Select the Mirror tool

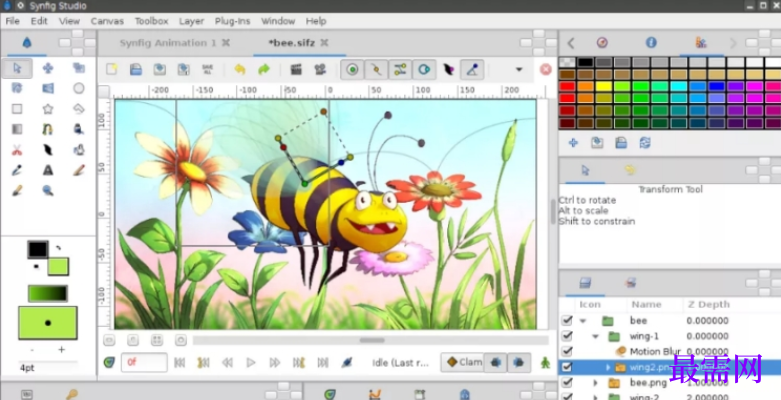point(48,89)
